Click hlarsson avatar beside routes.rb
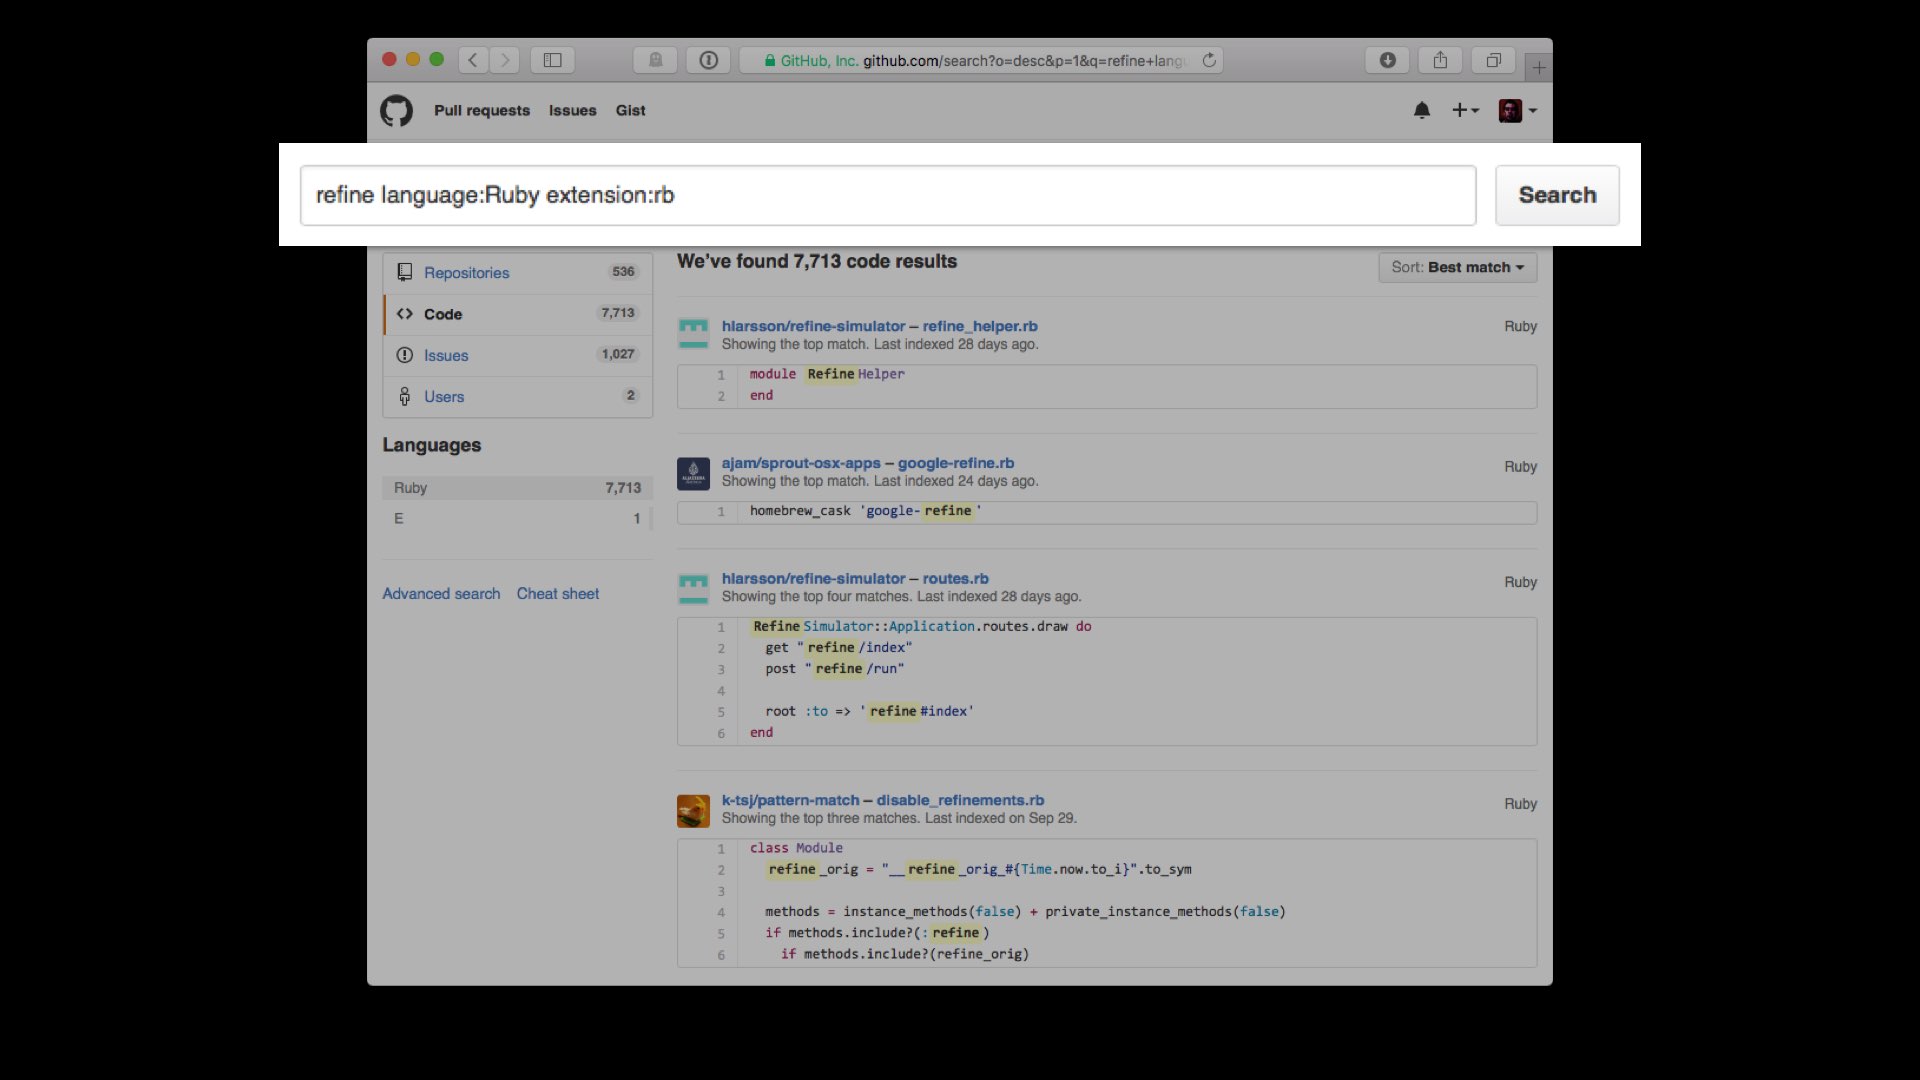This screenshot has height=1080, width=1920. click(x=693, y=588)
